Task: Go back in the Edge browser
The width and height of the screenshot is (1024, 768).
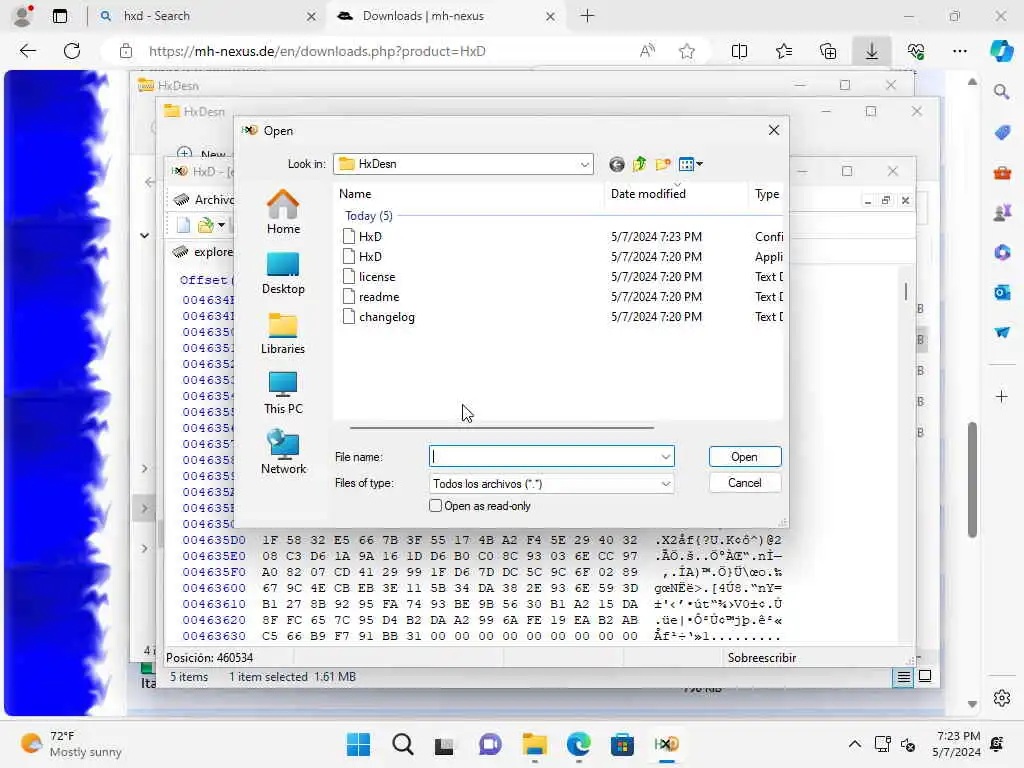Action: [27, 51]
